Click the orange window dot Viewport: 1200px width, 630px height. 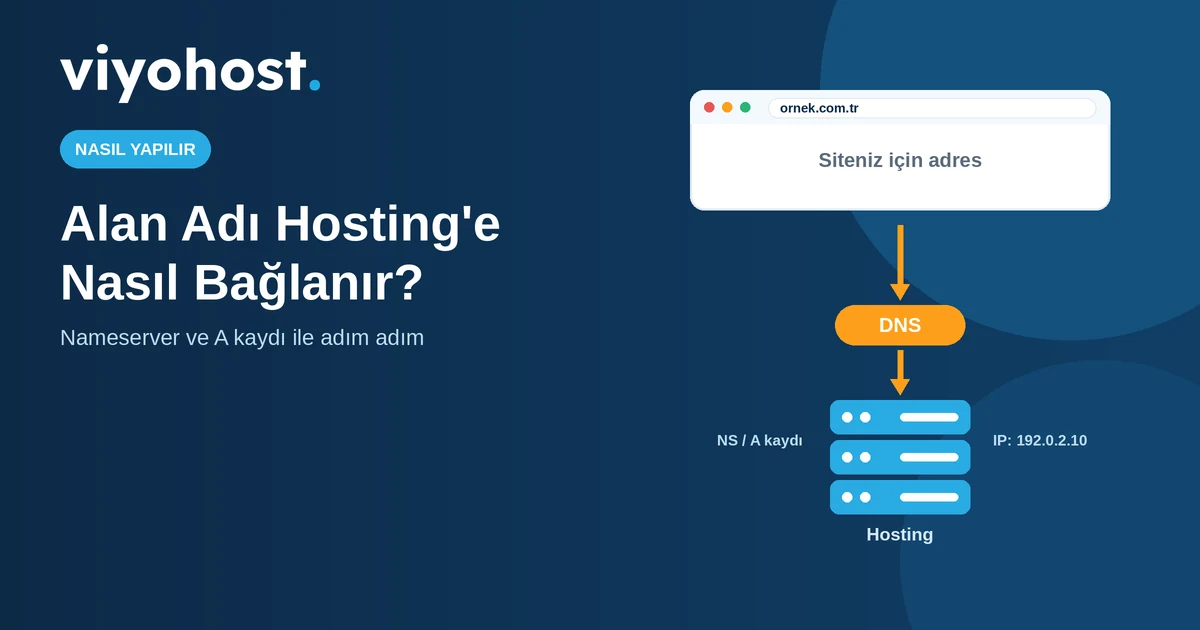(727, 107)
